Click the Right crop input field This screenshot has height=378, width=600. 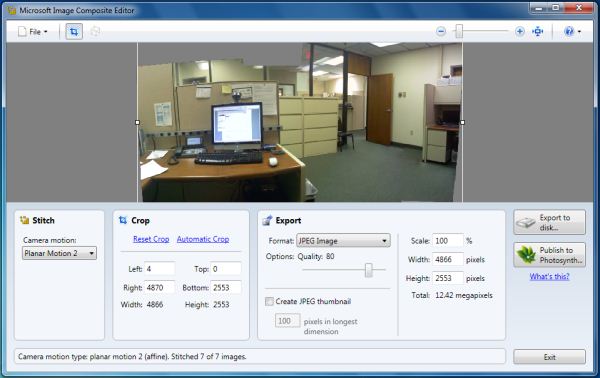pyautogui.click(x=160, y=288)
